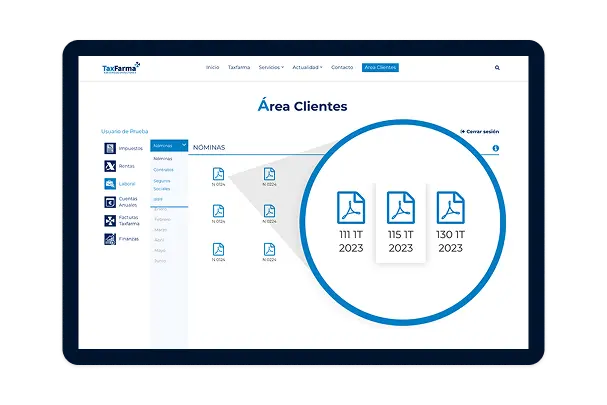Go to the Finanzas icon
Image resolution: width=607 pixels, height=405 pixels.
point(111,239)
